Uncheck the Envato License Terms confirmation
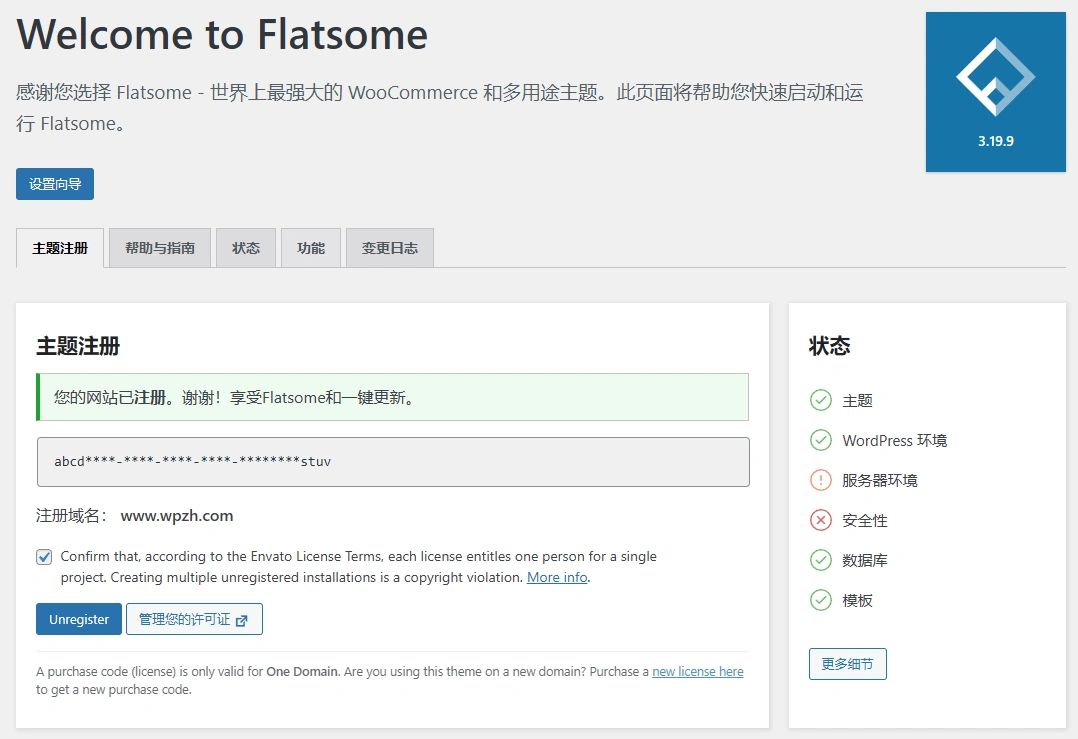Screen dimensions: 1078x739 pyautogui.click(x=43, y=556)
